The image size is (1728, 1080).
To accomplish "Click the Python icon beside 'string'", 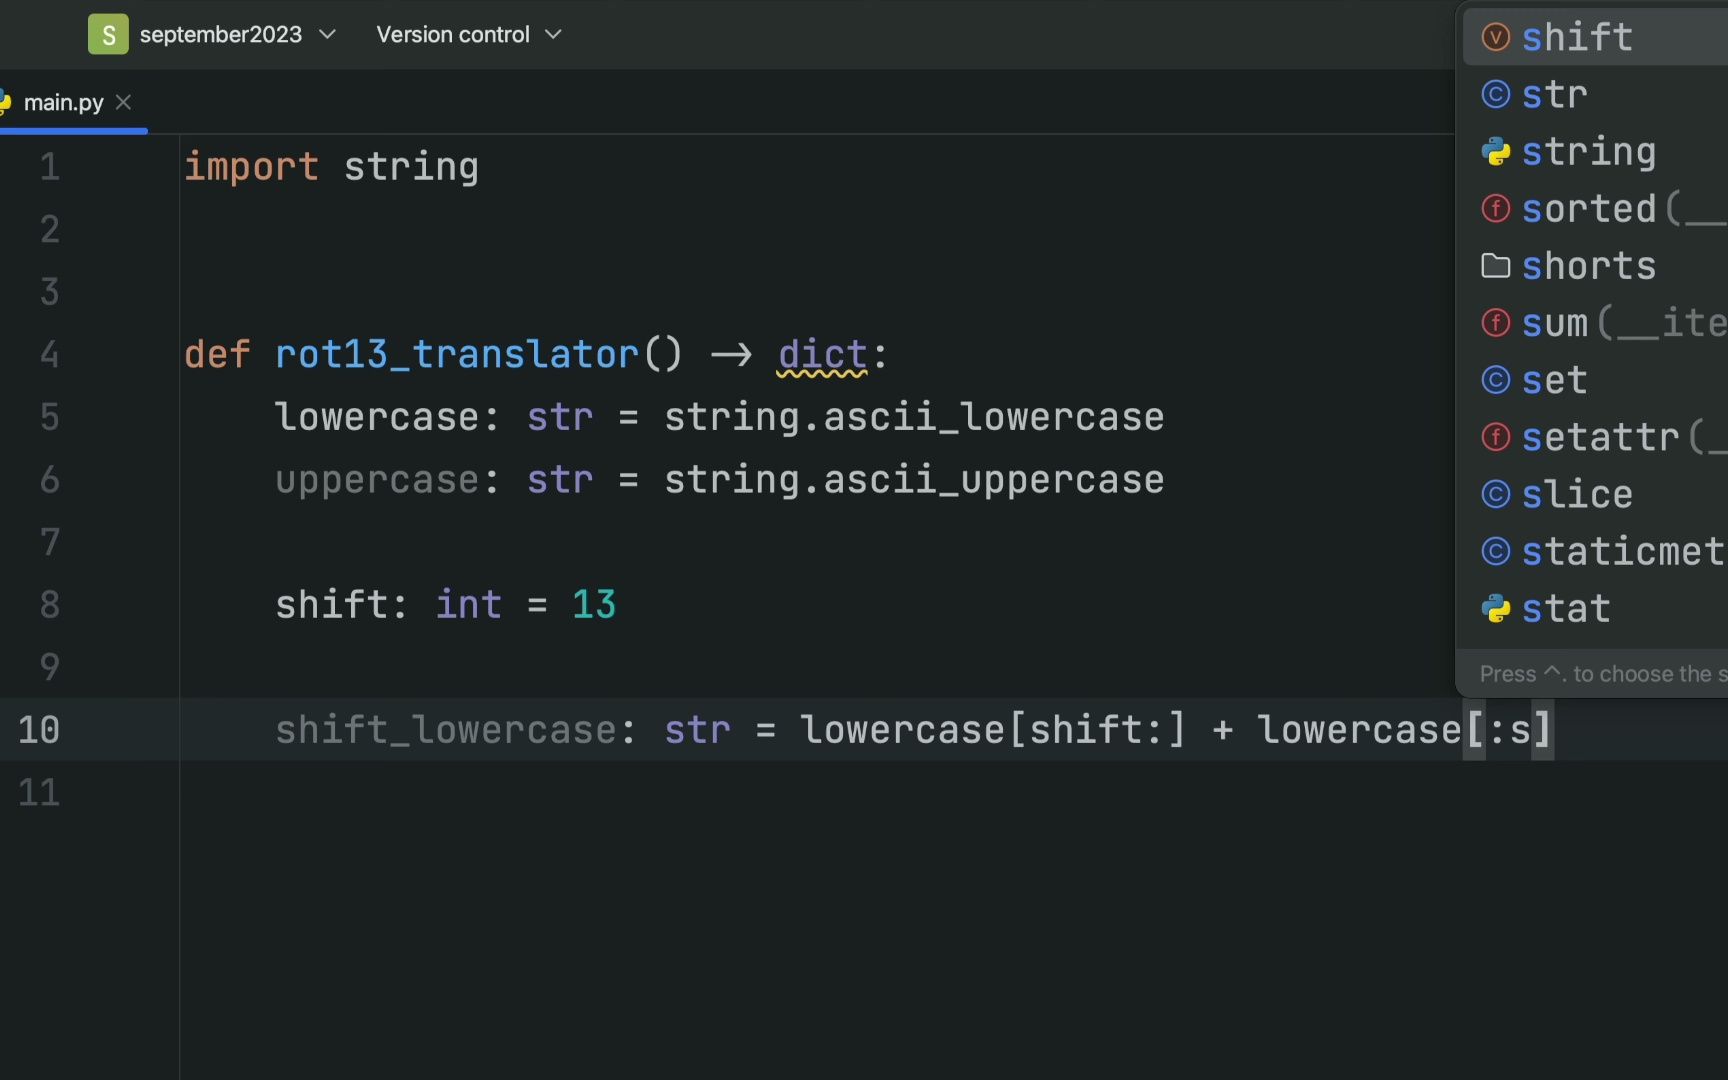I will coord(1495,151).
